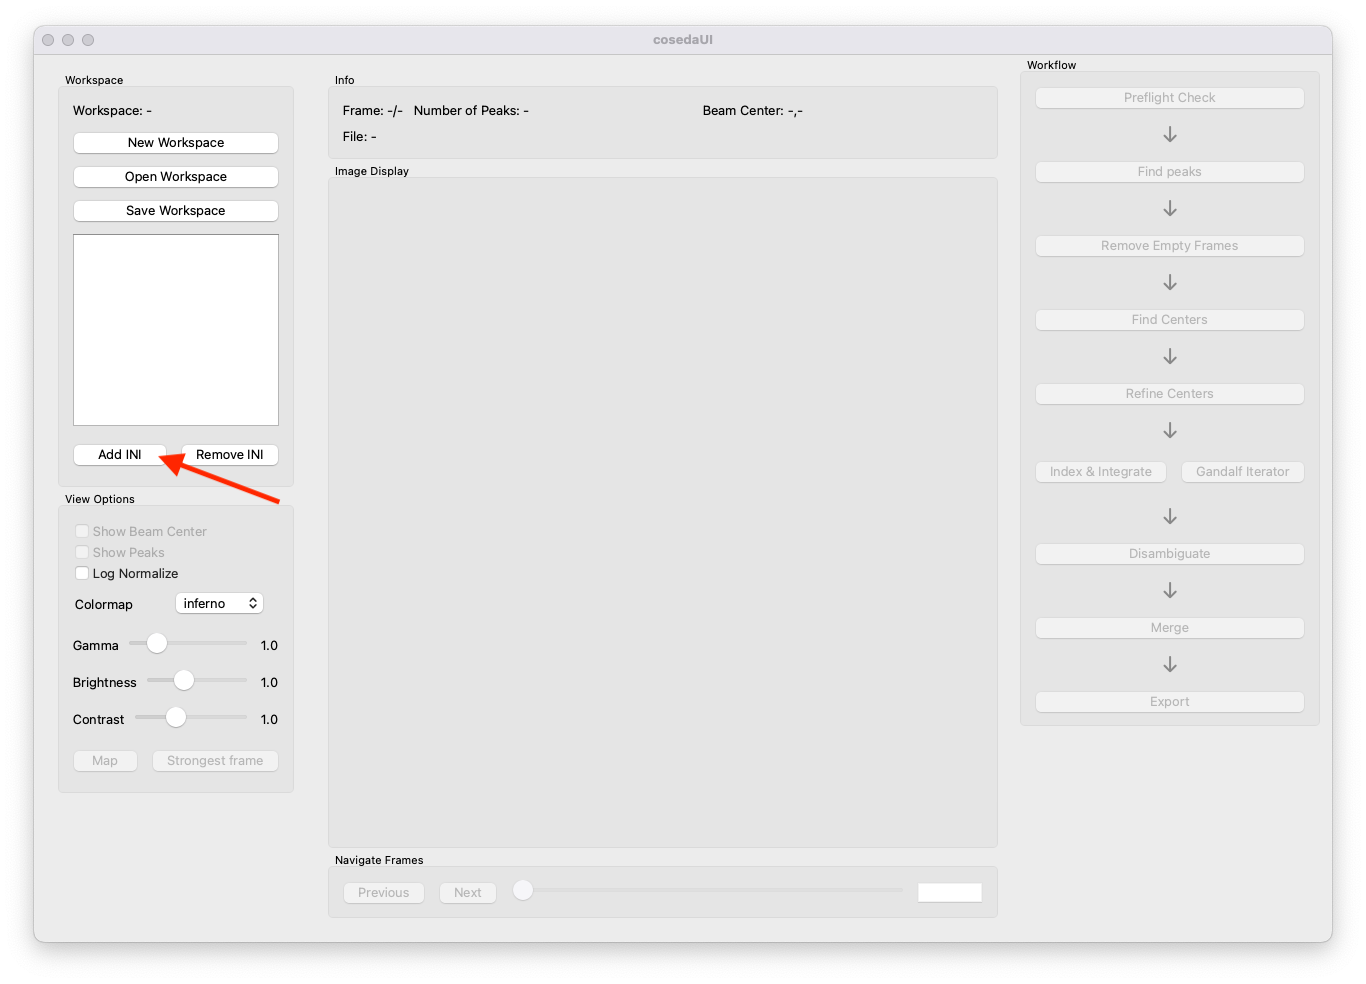The image size is (1366, 984).
Task: Adjust the Brightness slider
Action: pyautogui.click(x=197, y=680)
